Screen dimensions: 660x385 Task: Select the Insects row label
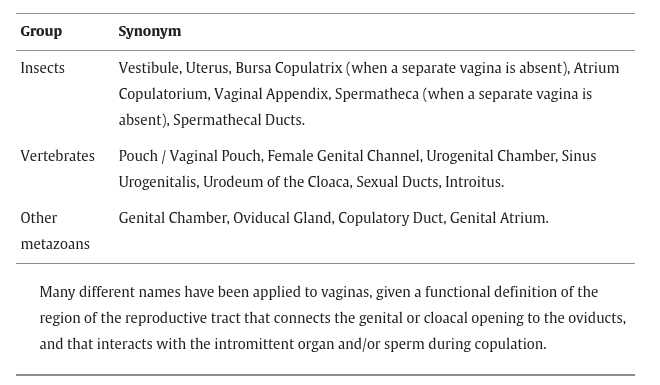coord(43,68)
